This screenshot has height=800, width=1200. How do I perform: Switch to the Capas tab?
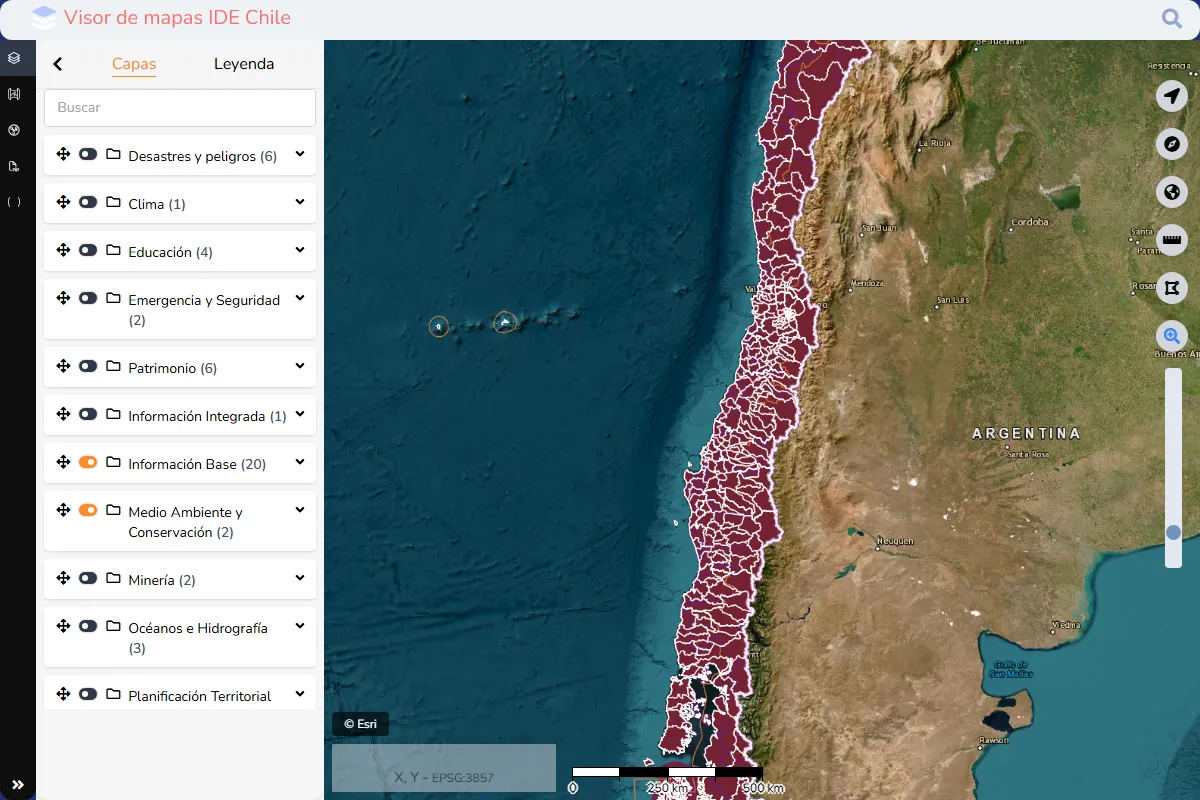tap(134, 64)
